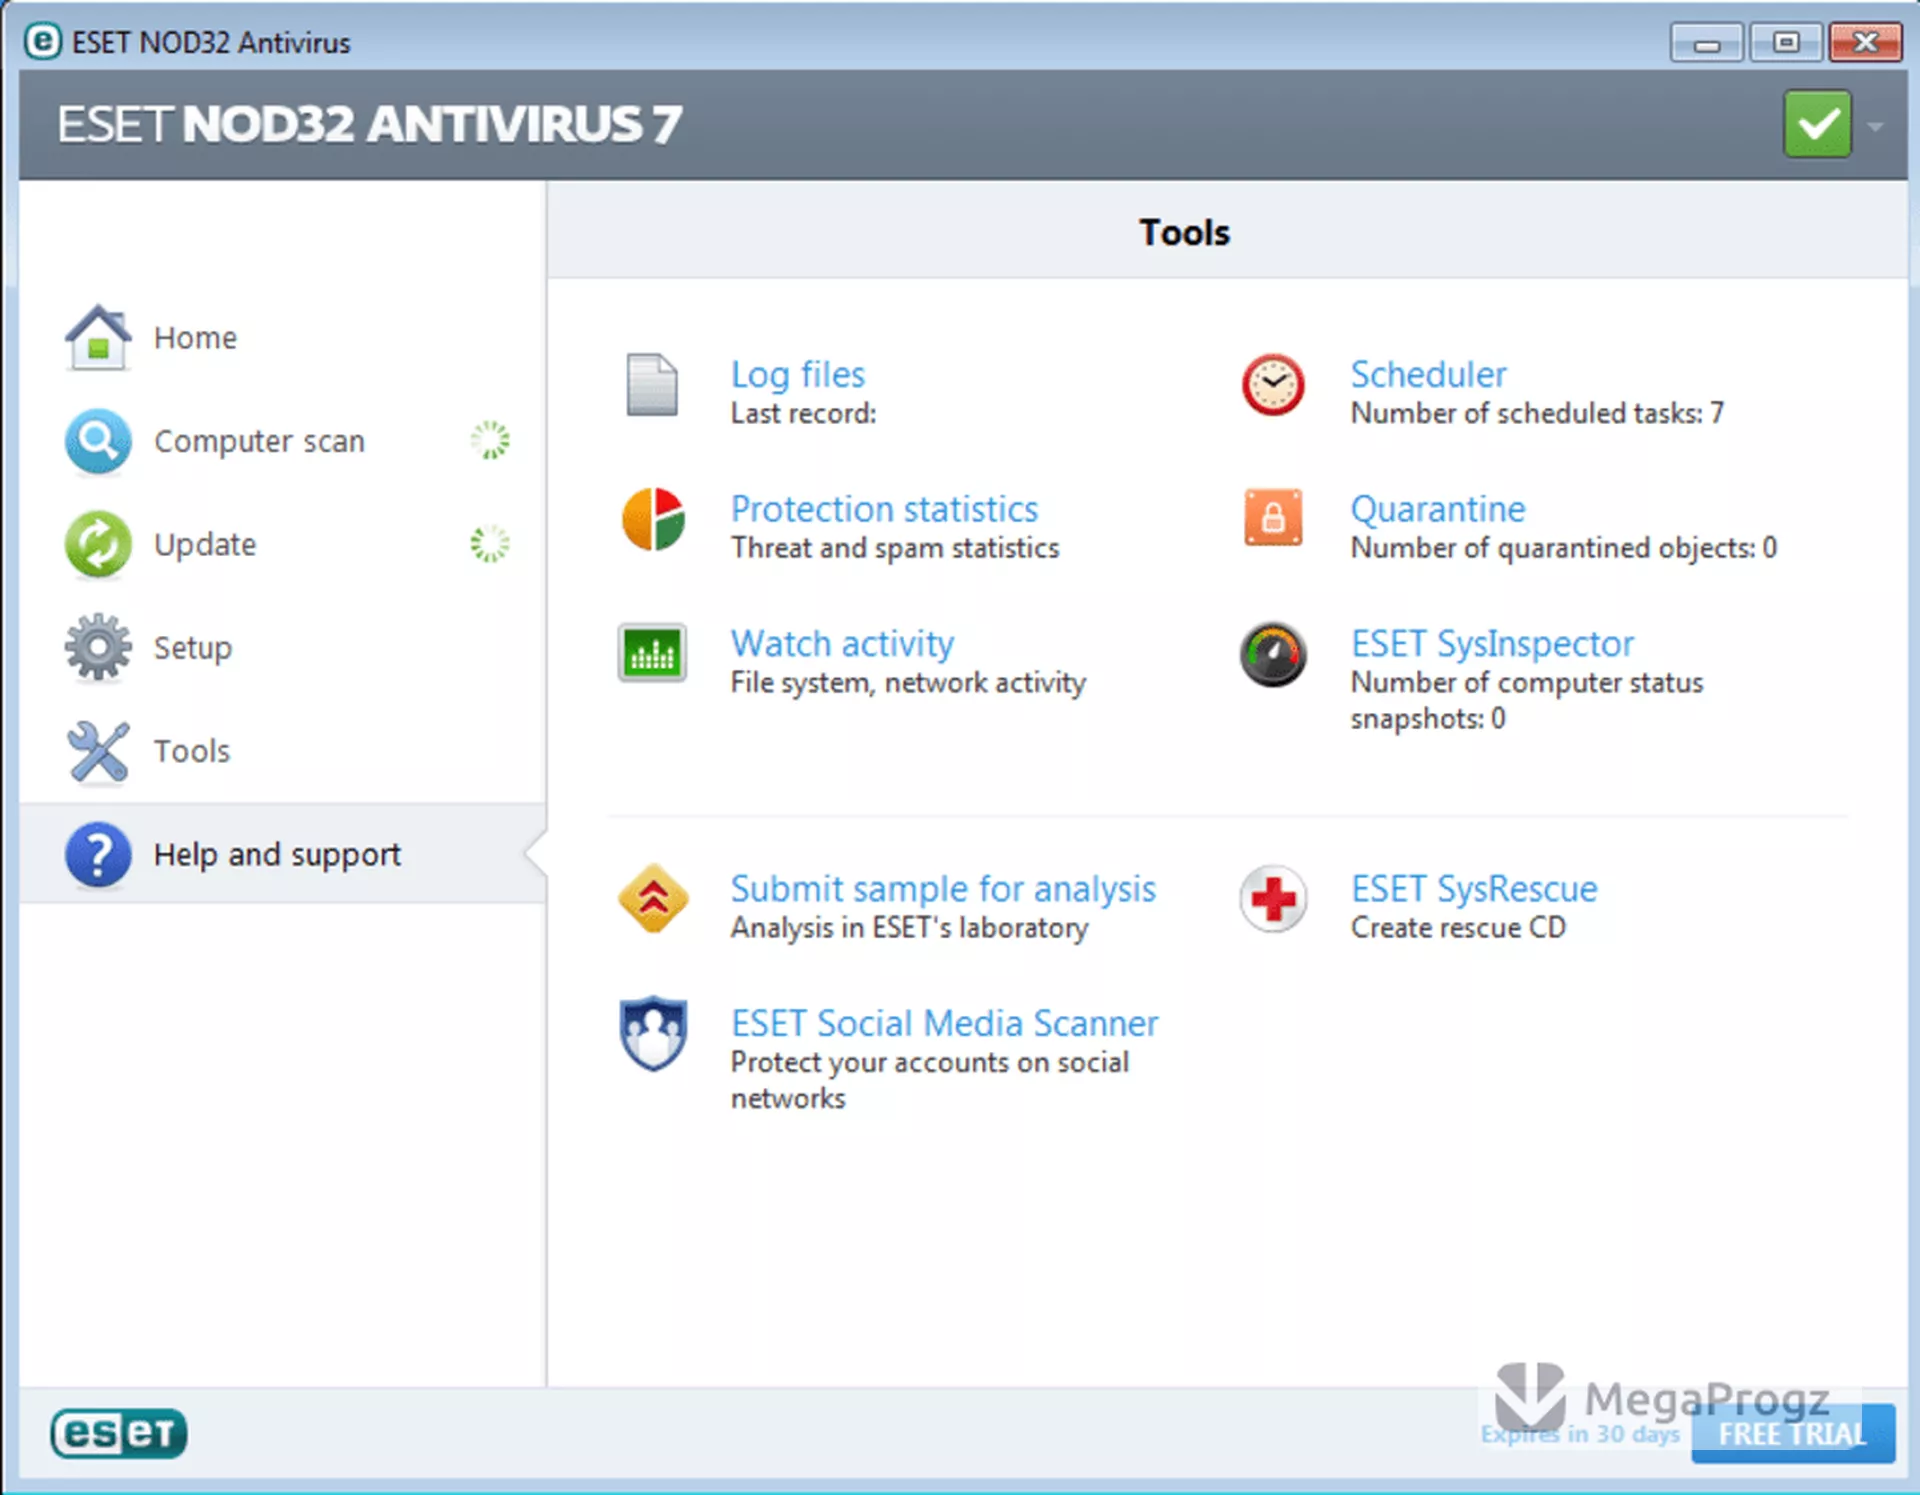Open the Computer scan section
1920x1495 pixels.
pyautogui.click(x=259, y=441)
